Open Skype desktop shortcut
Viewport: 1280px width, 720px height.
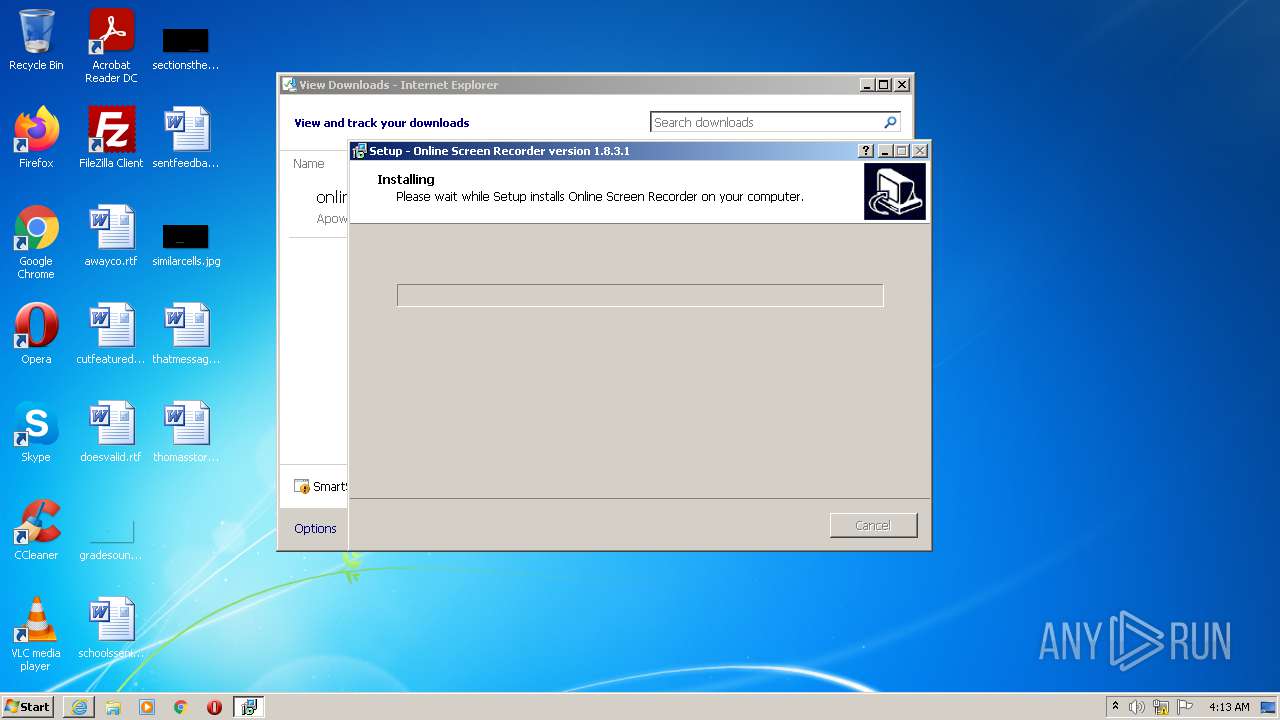click(x=36, y=432)
